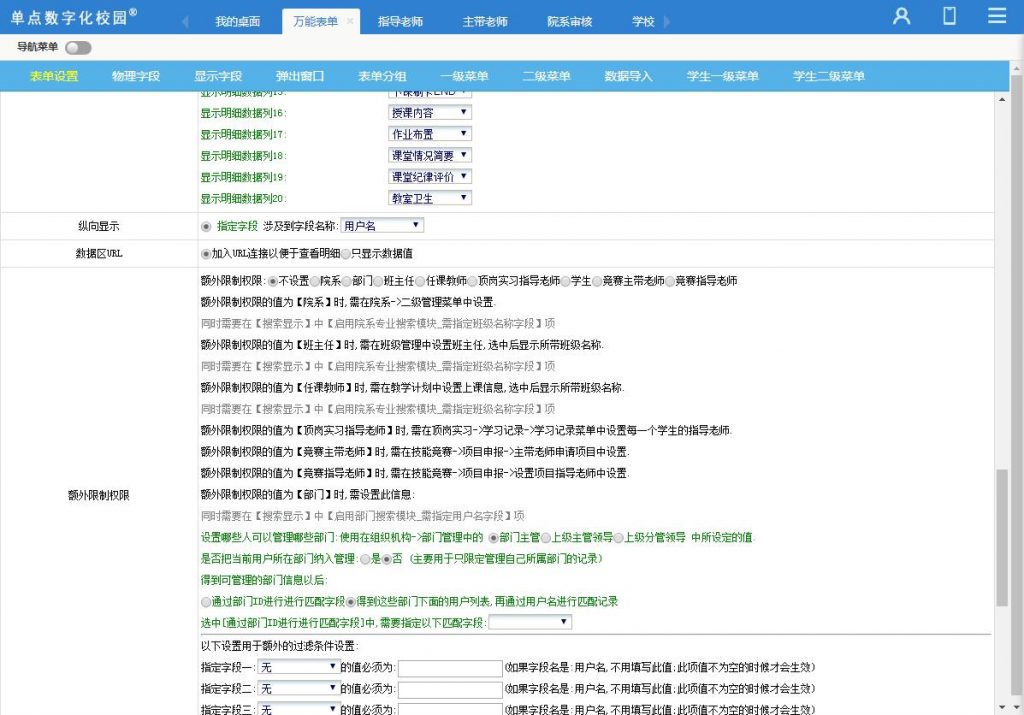Click the 额外限制权限 row label

(x=99, y=496)
